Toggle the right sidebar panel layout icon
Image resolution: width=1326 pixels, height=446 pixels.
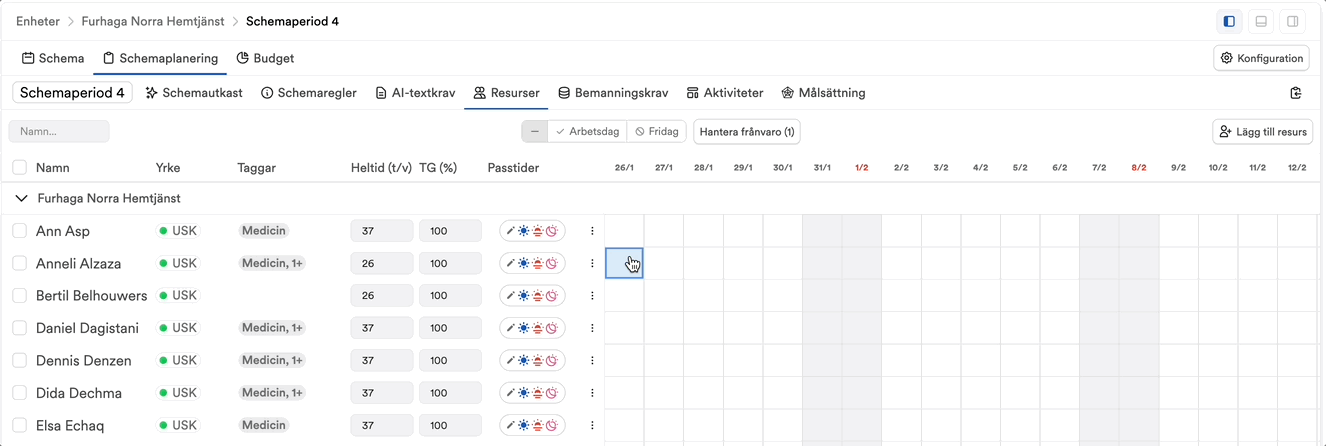pyautogui.click(x=1293, y=21)
